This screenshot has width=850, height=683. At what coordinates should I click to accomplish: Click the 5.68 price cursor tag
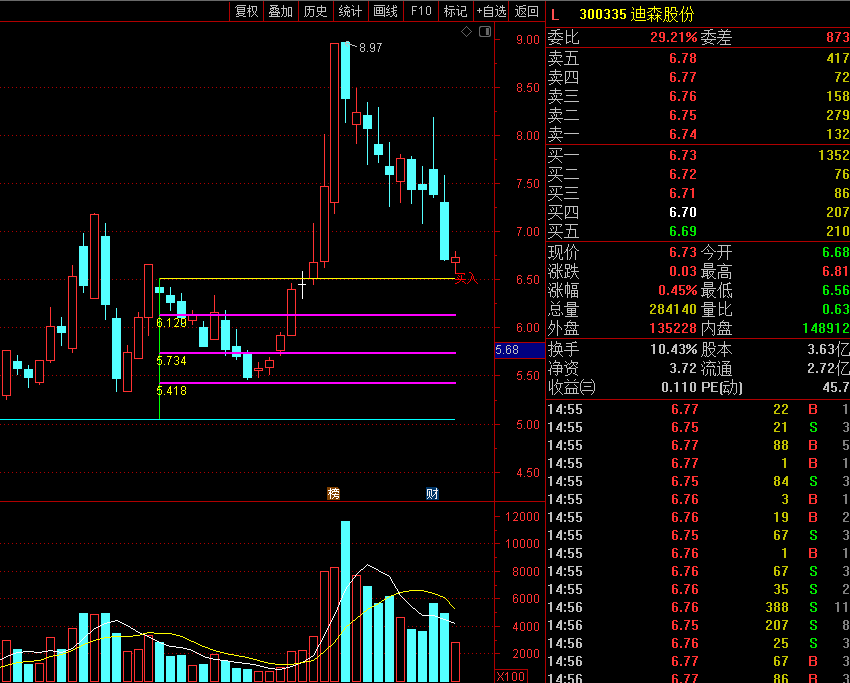point(519,350)
